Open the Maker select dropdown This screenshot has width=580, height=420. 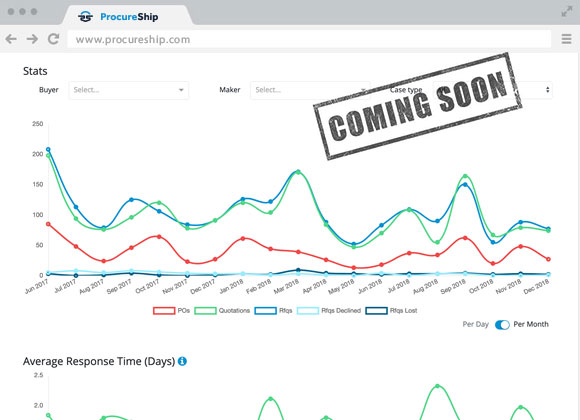(x=310, y=90)
